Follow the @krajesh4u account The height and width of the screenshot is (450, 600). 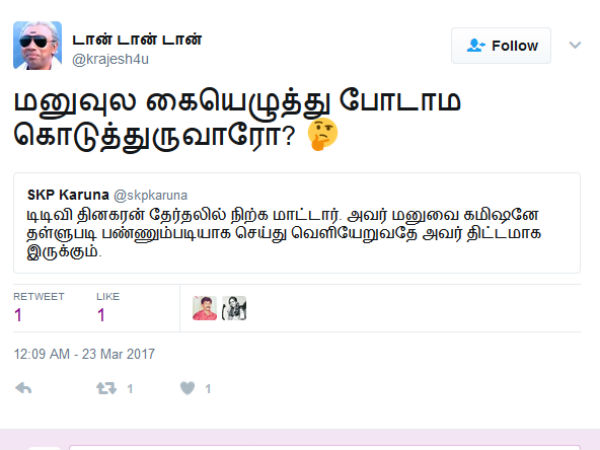(501, 46)
